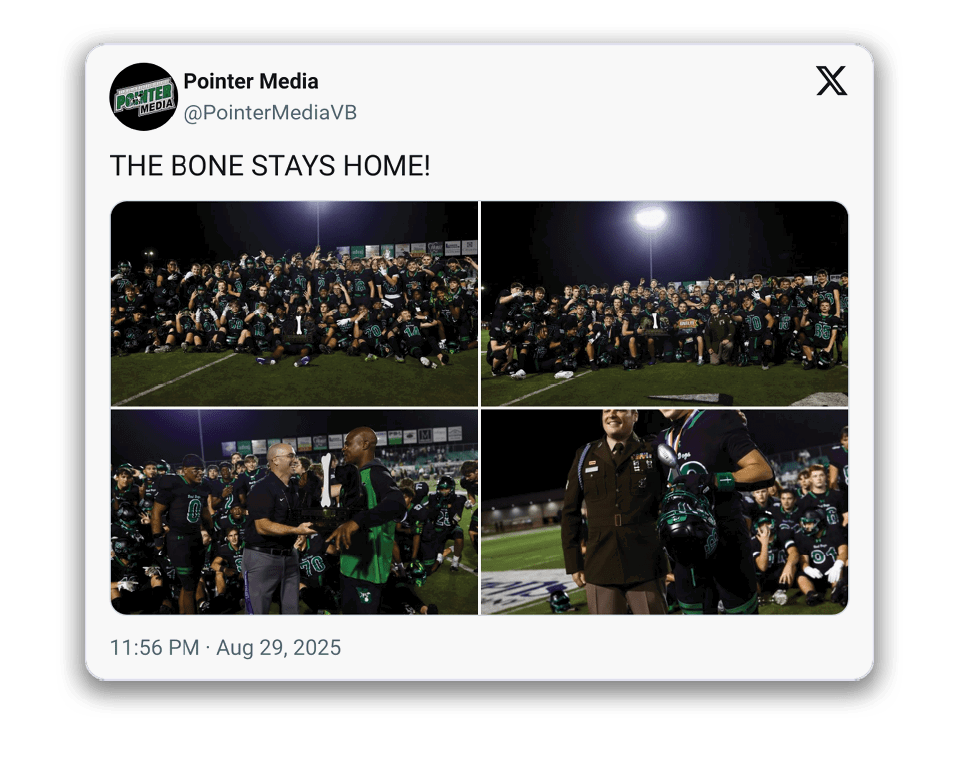Image resolution: width=959 pixels, height=768 pixels.
Task: Select the "THE BONE STAYS HOME!" tweet text
Action: [x=270, y=166]
